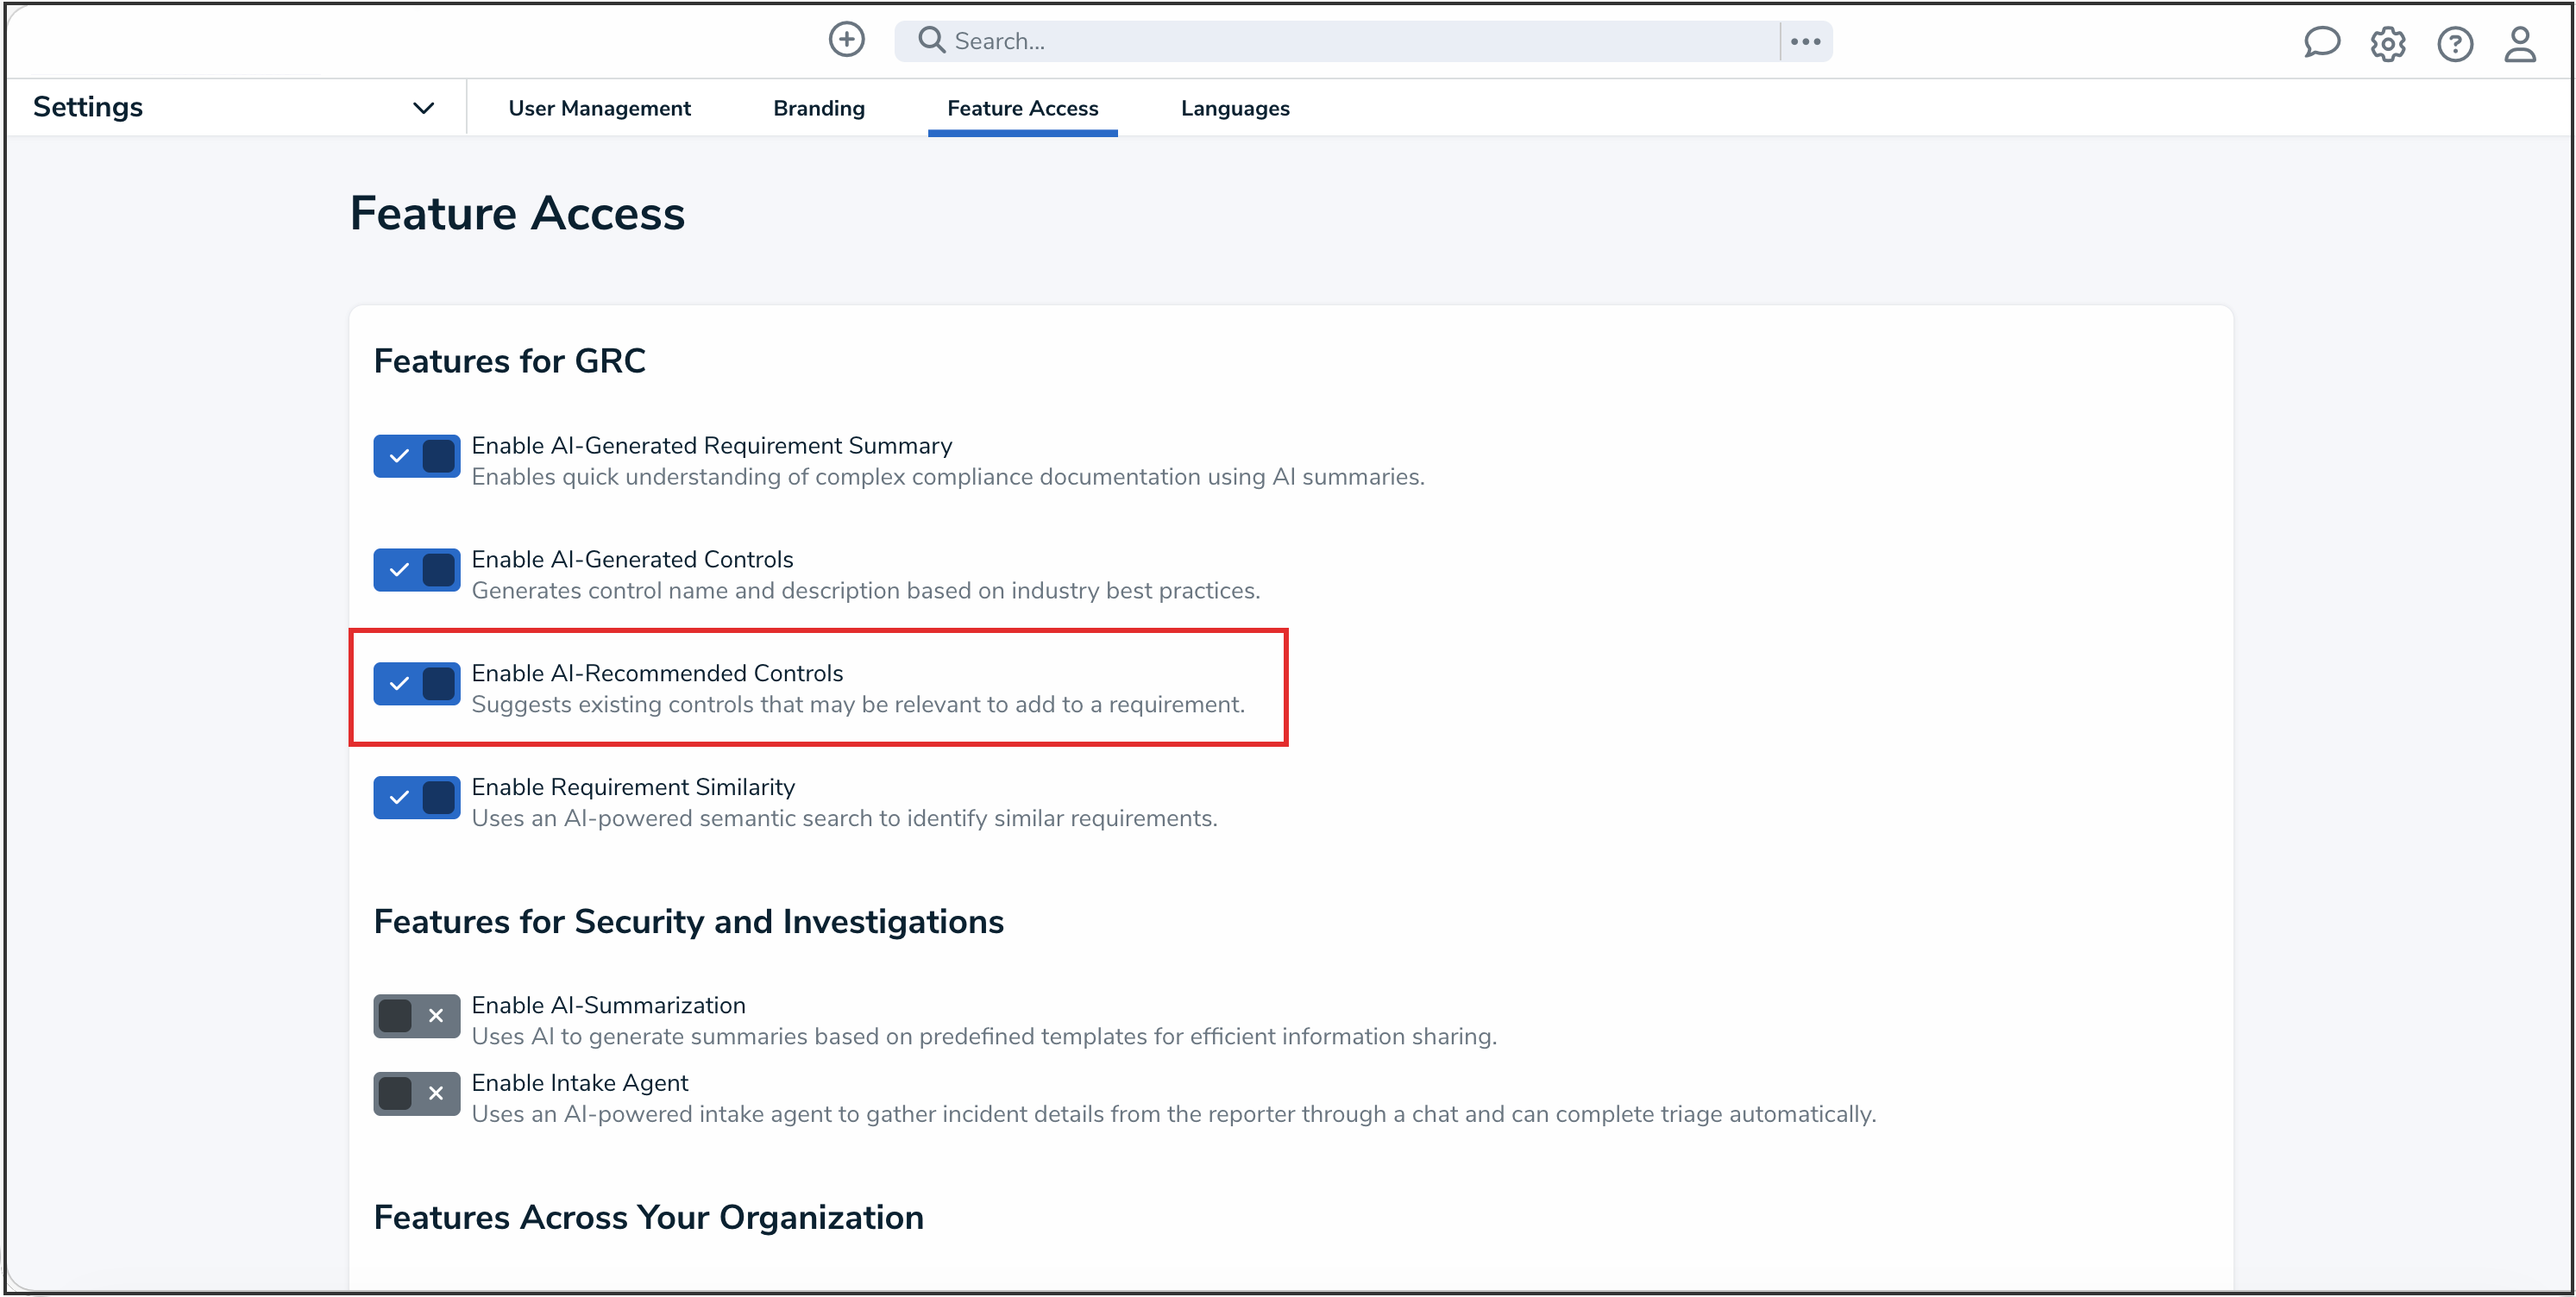Open the Branding tab

[x=818, y=107]
